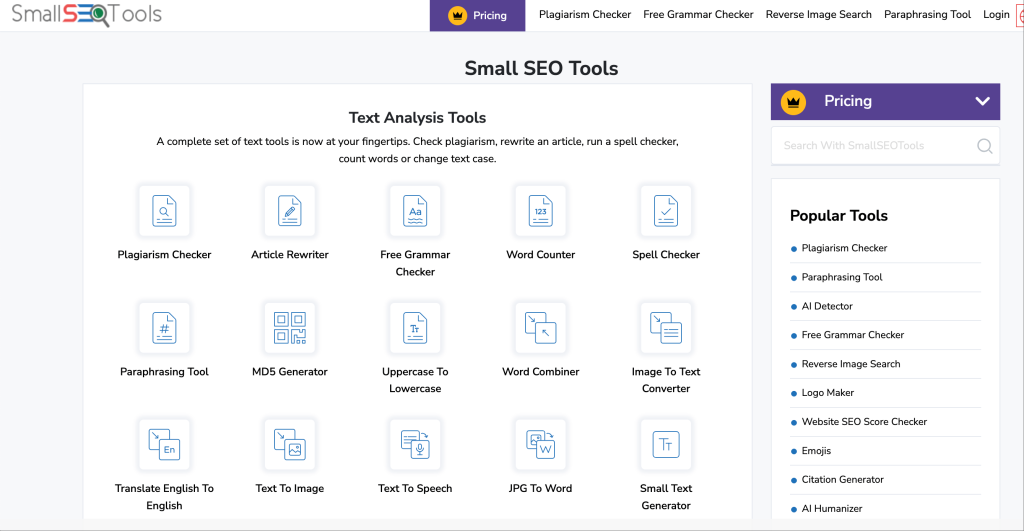This screenshot has width=1024, height=531.
Task: Click the Text To Speech label text
Action: point(415,489)
